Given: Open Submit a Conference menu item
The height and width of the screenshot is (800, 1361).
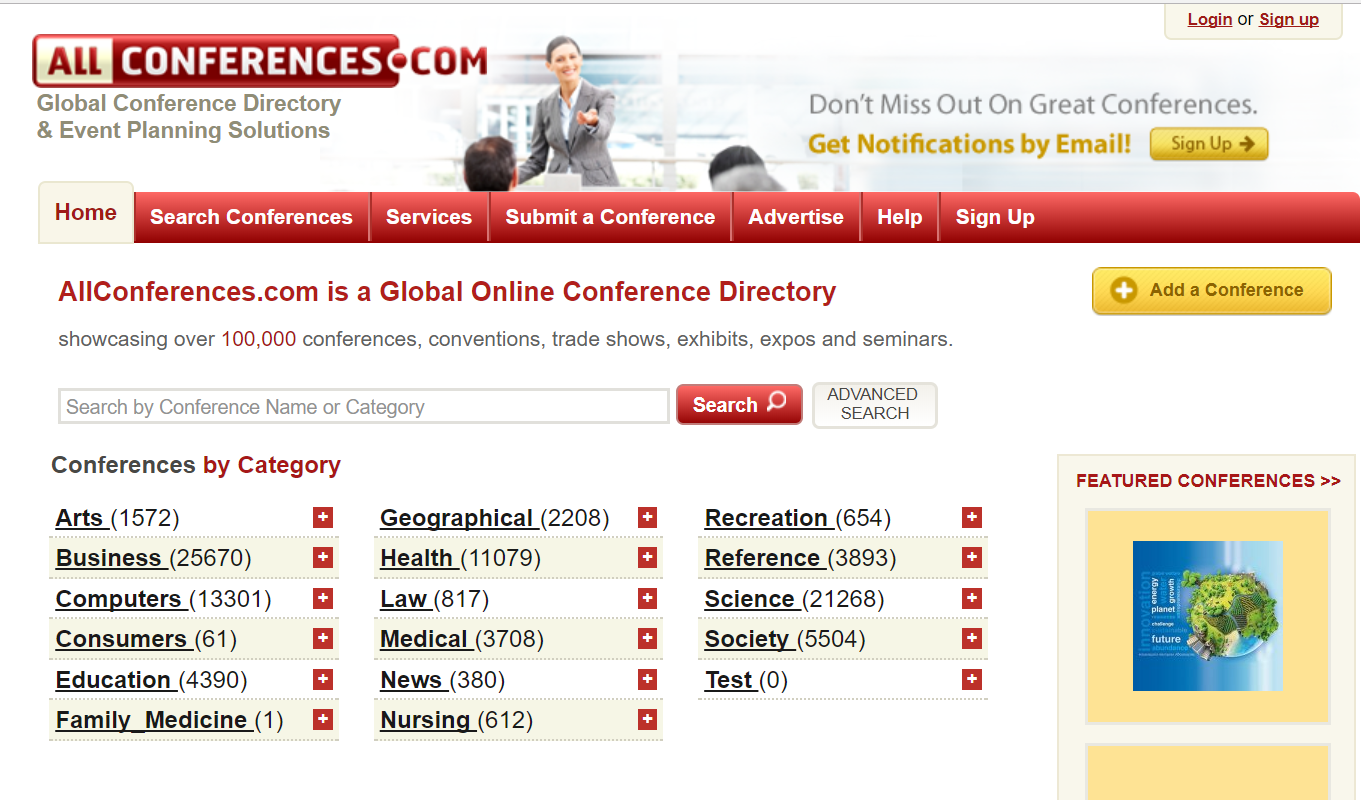Looking at the screenshot, I should [610, 217].
